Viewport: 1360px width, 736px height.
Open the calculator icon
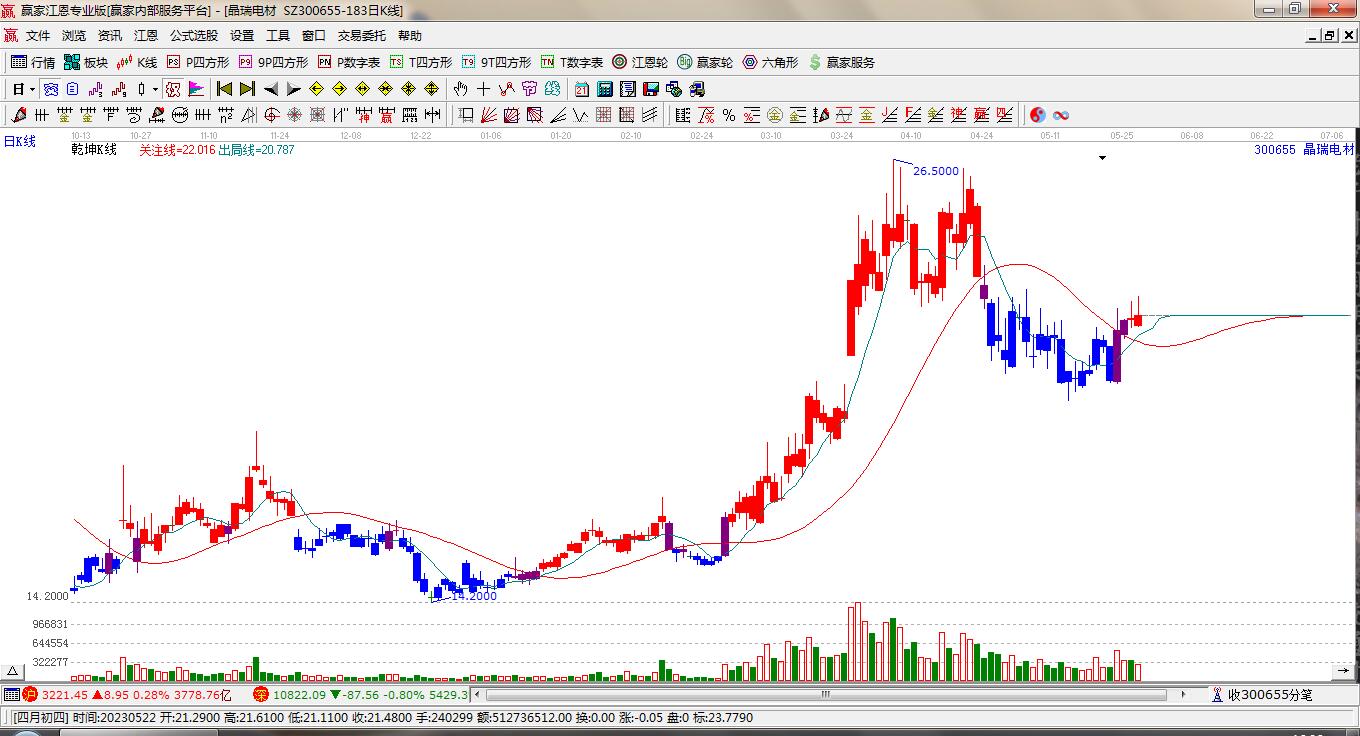coord(605,89)
